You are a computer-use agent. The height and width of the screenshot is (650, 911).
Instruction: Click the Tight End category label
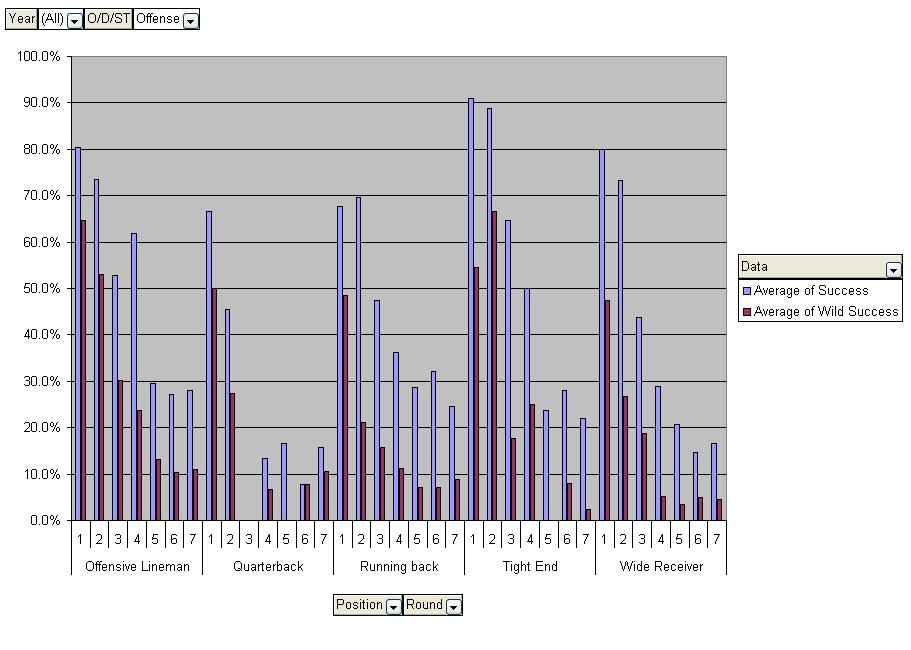coord(530,566)
